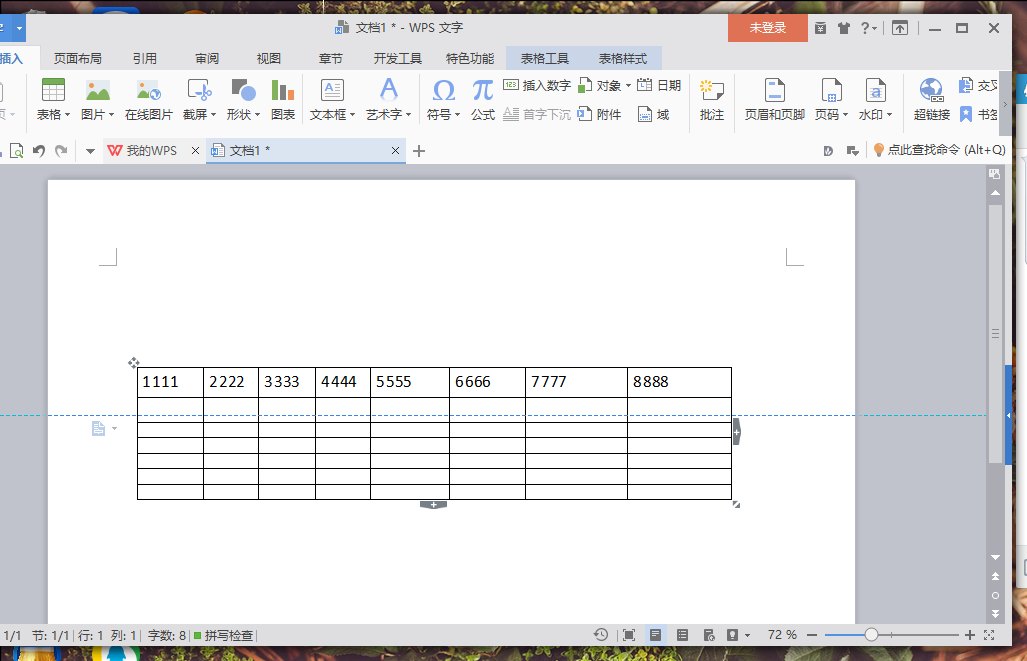Insert a date with 日期 button
The image size is (1027, 661).
pyautogui.click(x=660, y=86)
